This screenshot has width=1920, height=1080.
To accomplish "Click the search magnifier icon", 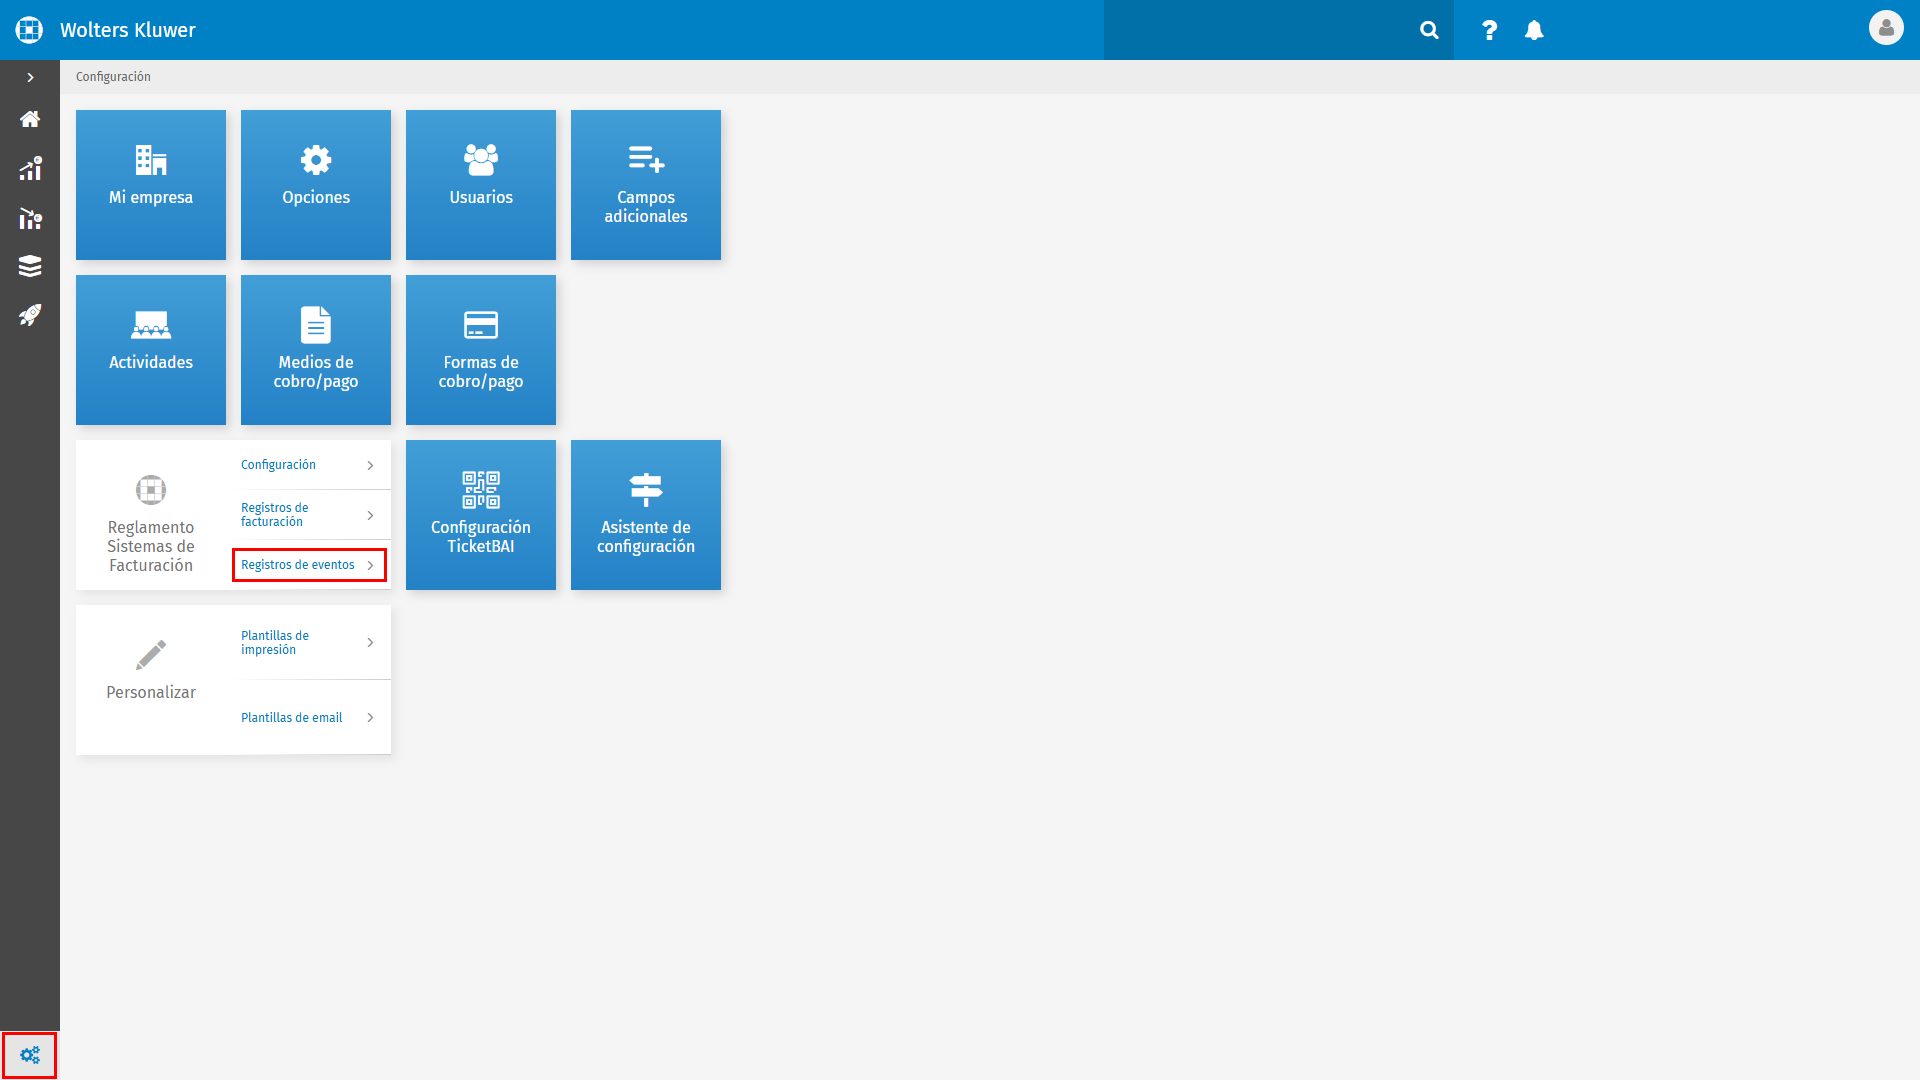I will (x=1429, y=30).
